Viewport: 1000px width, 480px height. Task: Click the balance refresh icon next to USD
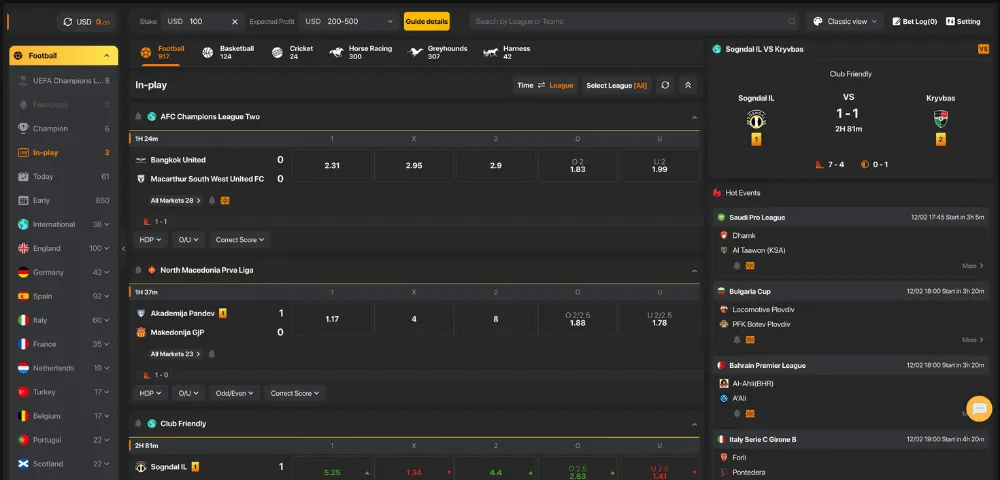click(x=67, y=21)
